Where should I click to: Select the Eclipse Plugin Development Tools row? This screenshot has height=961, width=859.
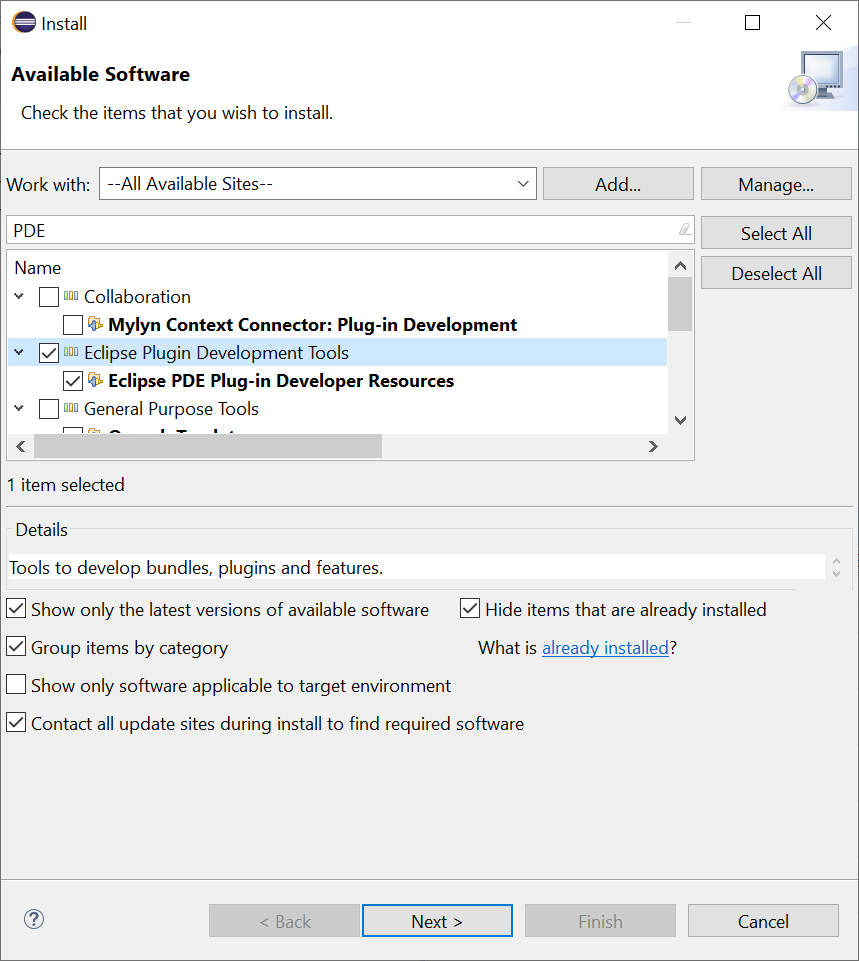coord(338,353)
